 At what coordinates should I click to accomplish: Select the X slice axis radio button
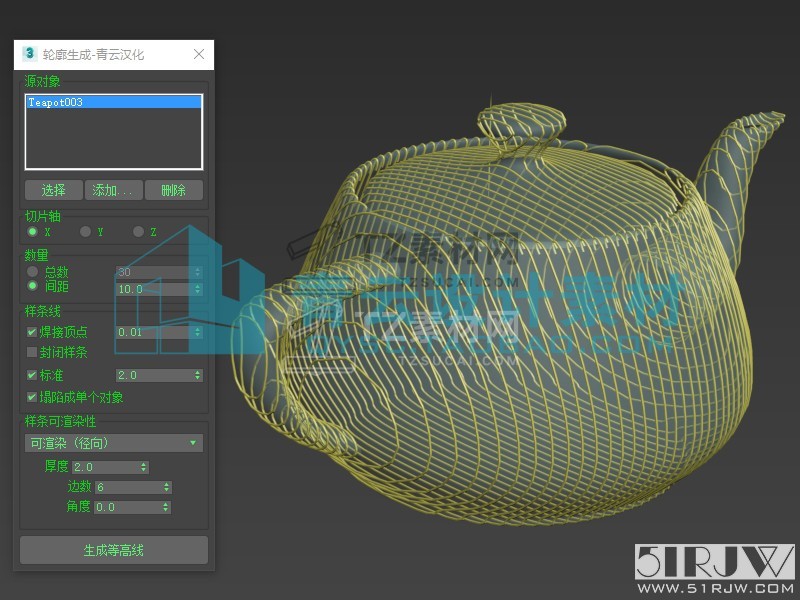33,232
